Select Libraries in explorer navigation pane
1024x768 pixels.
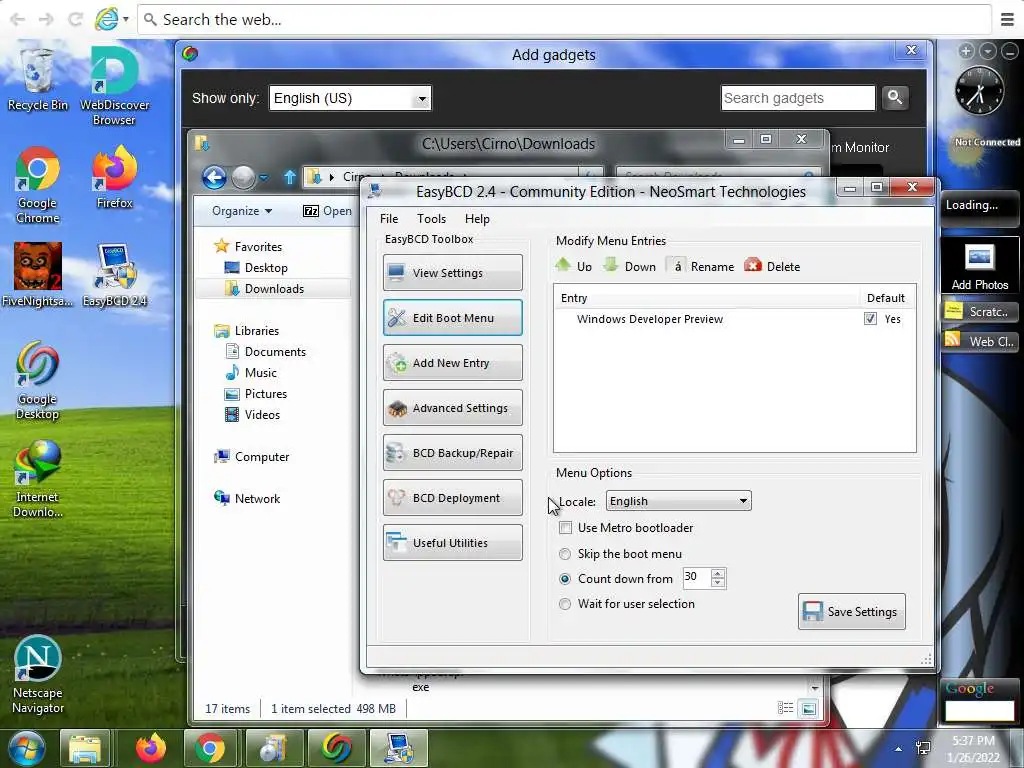256,330
